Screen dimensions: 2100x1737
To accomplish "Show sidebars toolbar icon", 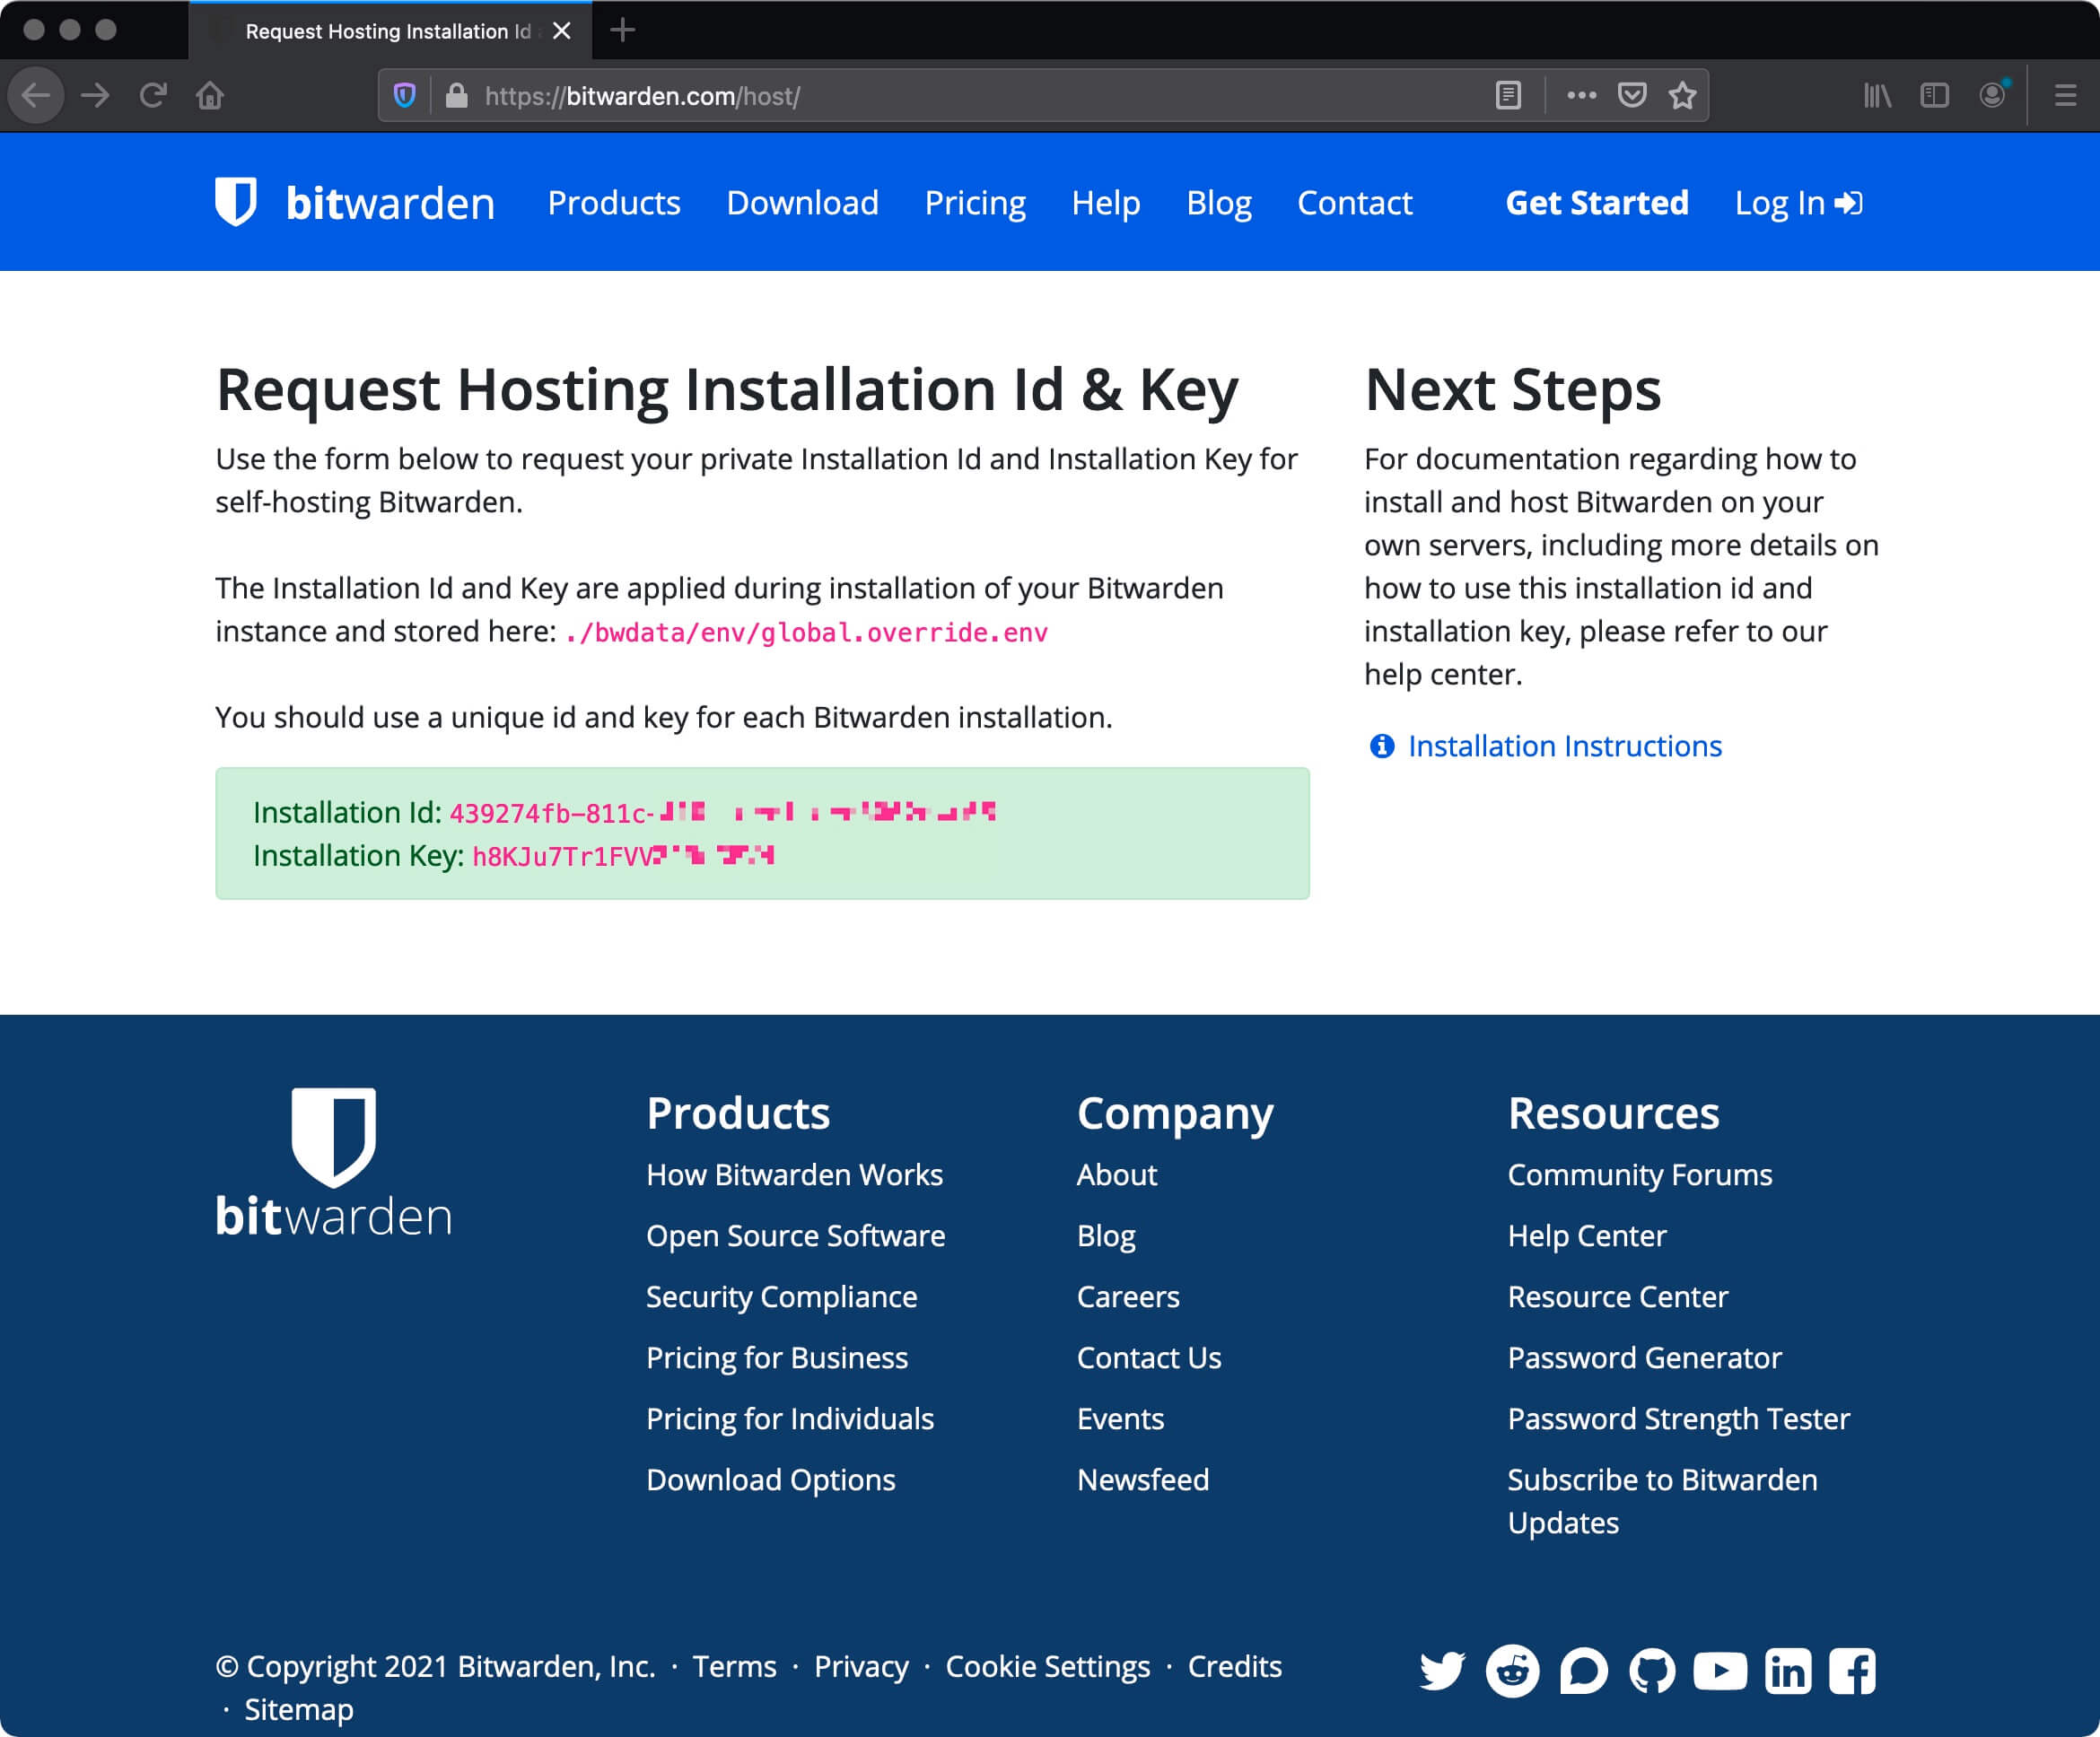I will click(1935, 96).
